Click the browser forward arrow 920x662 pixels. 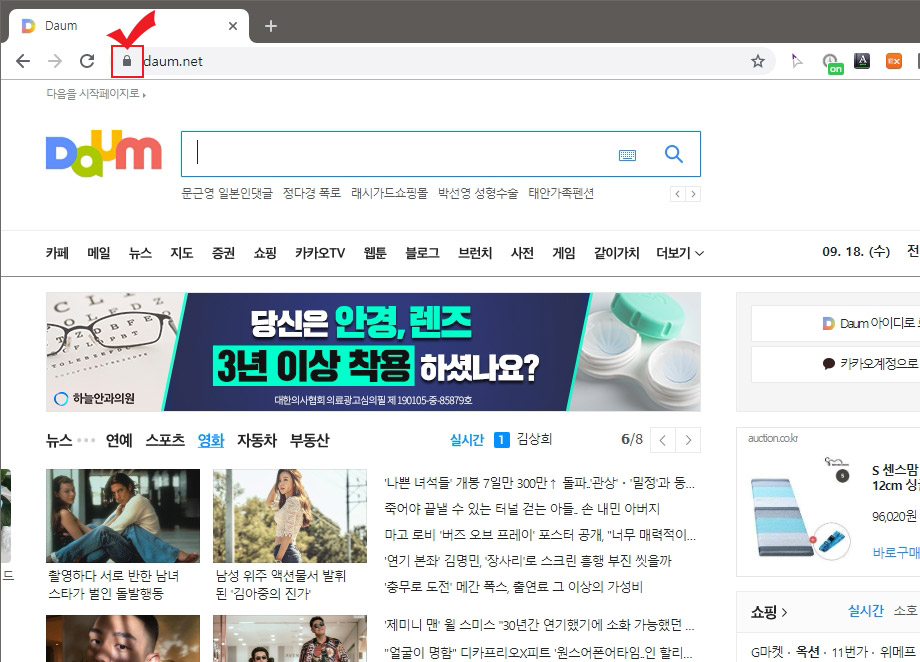click(55, 61)
